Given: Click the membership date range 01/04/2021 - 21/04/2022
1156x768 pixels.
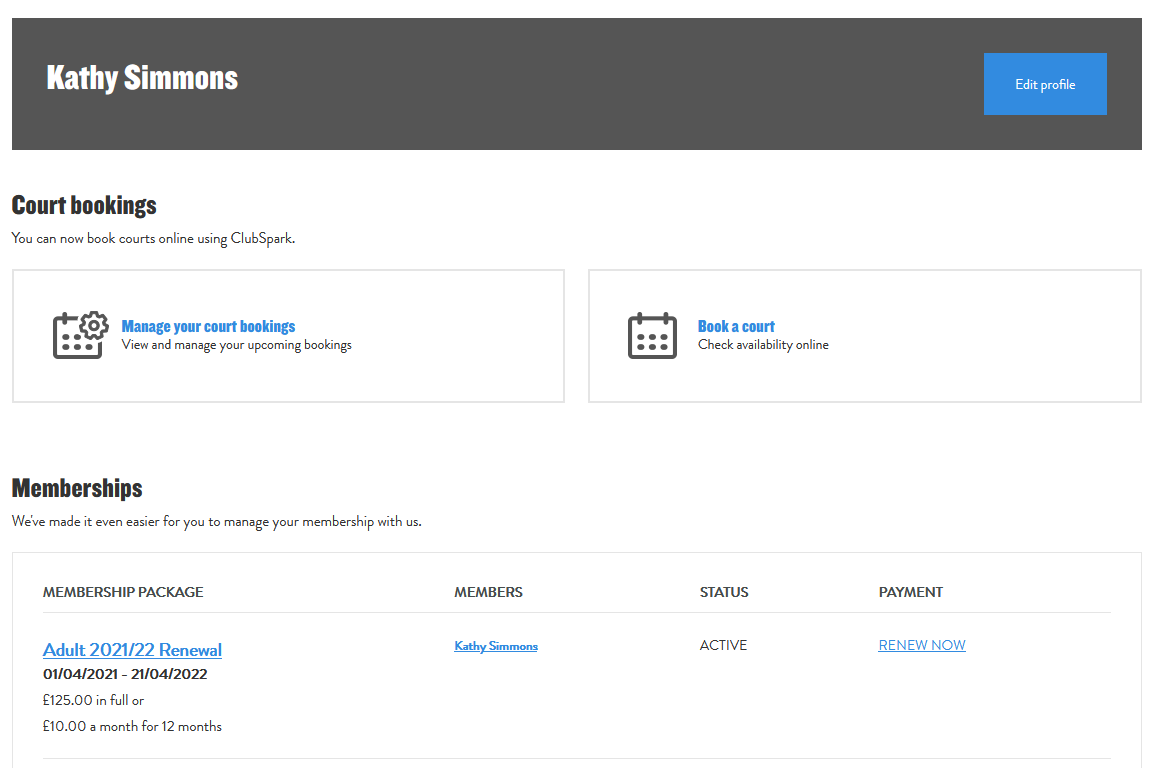Looking at the screenshot, I should tap(125, 674).
